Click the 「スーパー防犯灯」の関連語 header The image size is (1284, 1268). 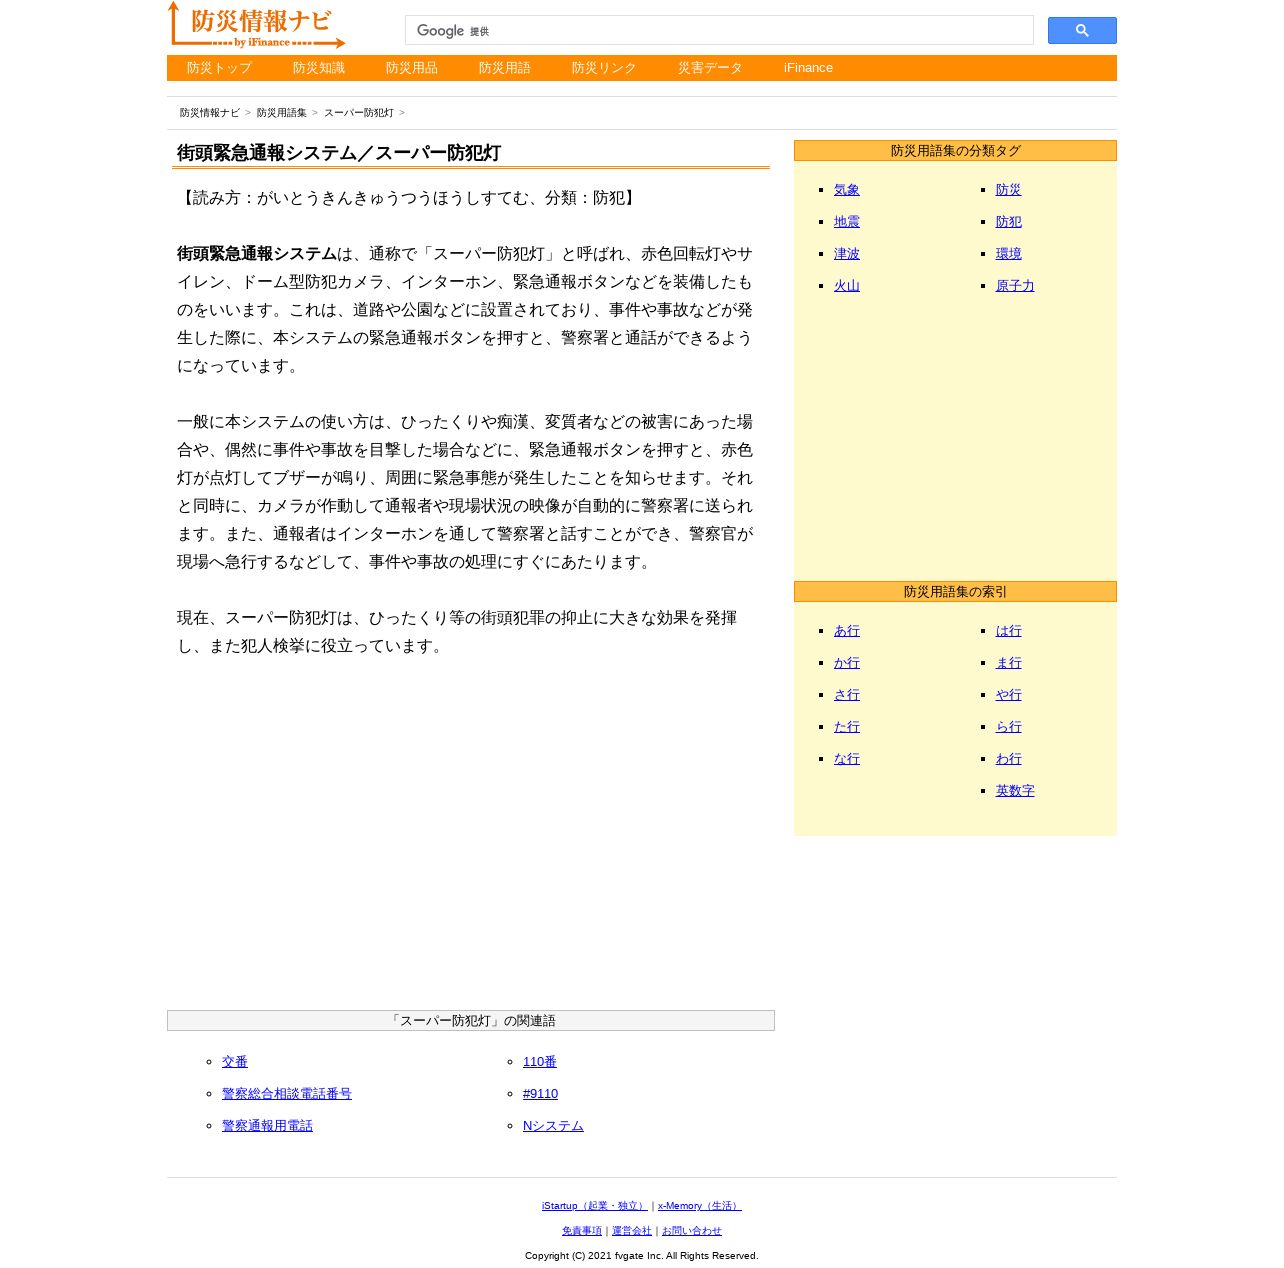tap(471, 1021)
